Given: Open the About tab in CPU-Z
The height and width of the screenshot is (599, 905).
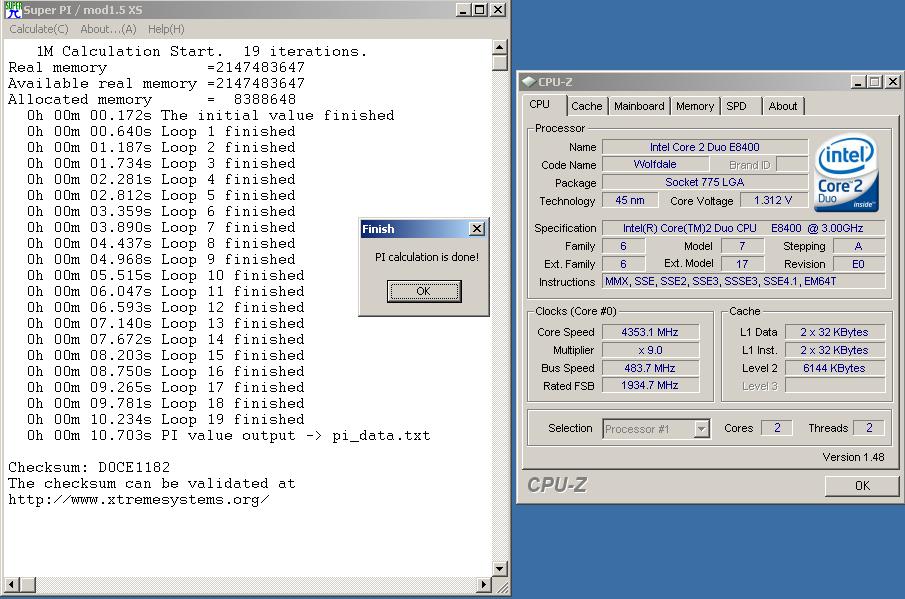Looking at the screenshot, I should tap(783, 106).
